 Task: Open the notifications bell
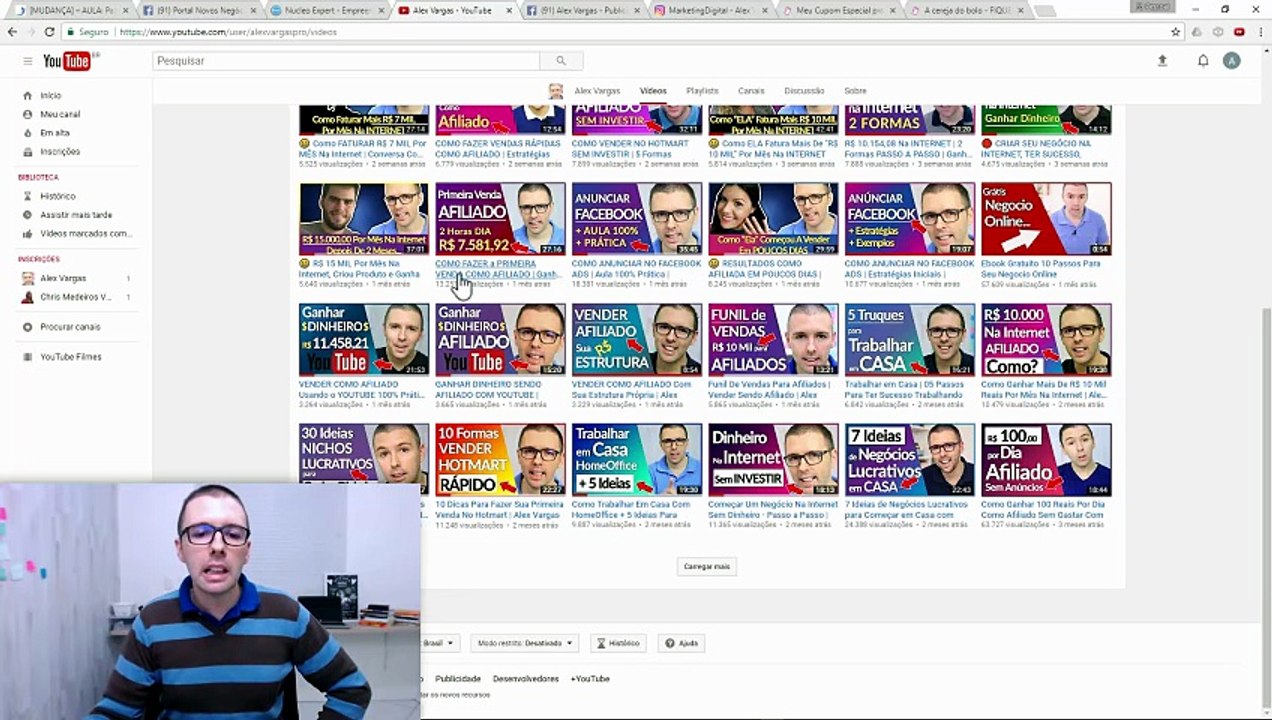(1203, 61)
